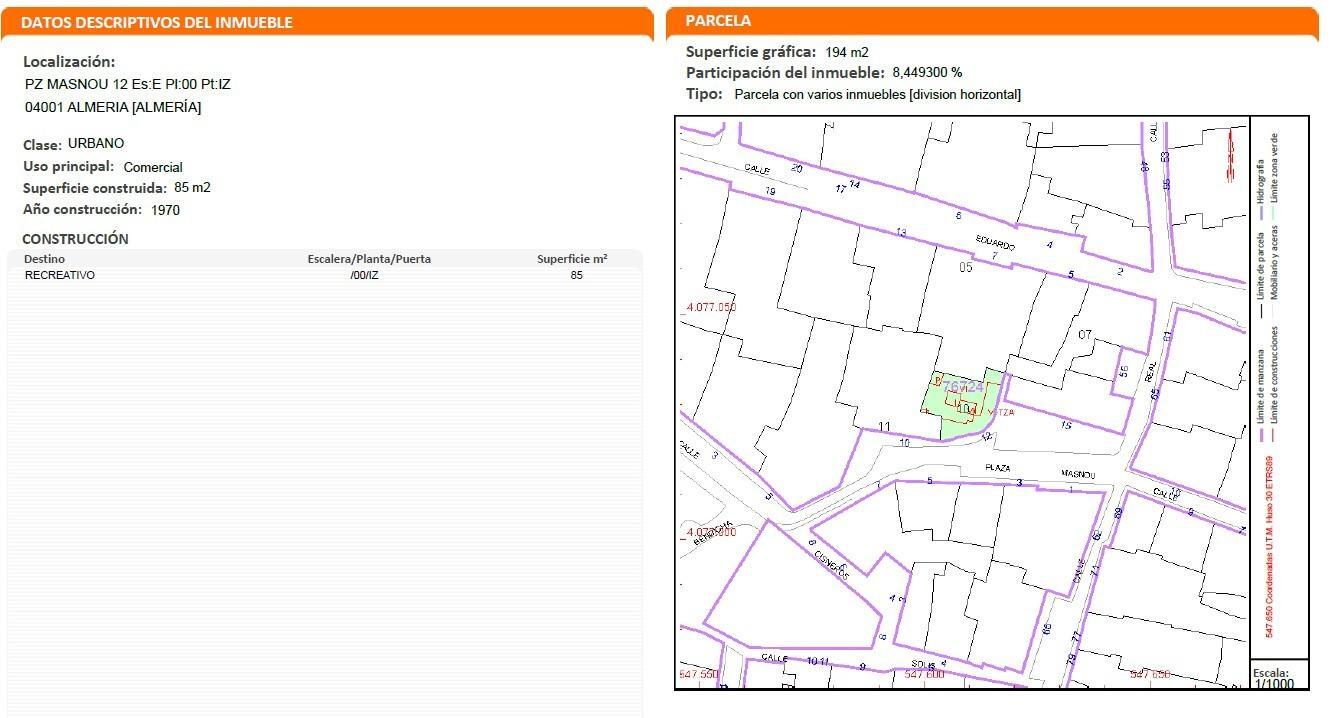Click the Escalera/Planta/Puerta column header
The width and height of the screenshot is (1331, 718).
[x=369, y=259]
